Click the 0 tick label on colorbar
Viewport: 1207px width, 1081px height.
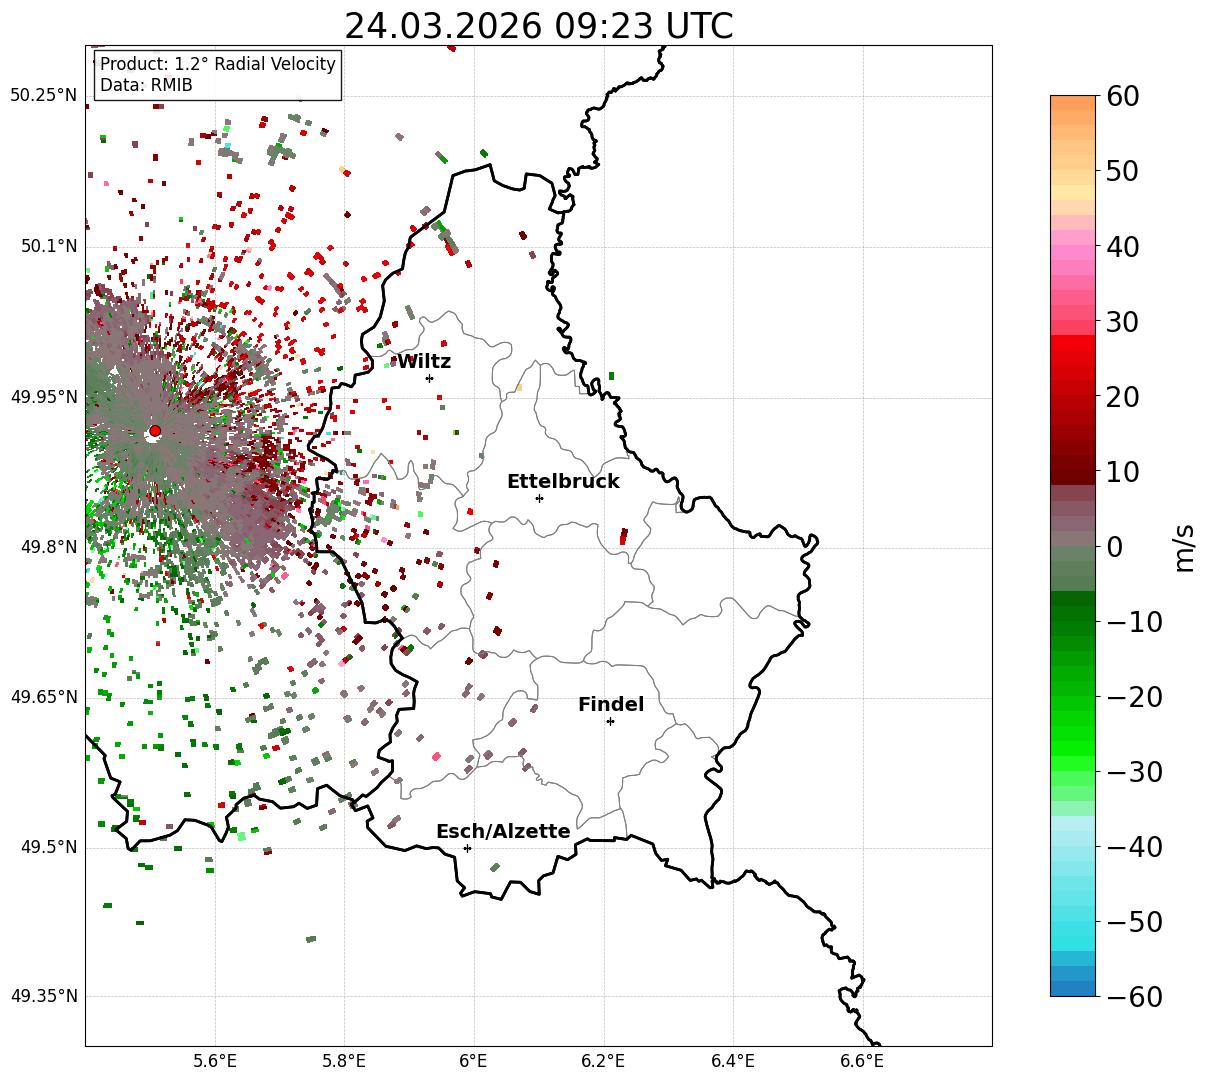pos(1114,547)
